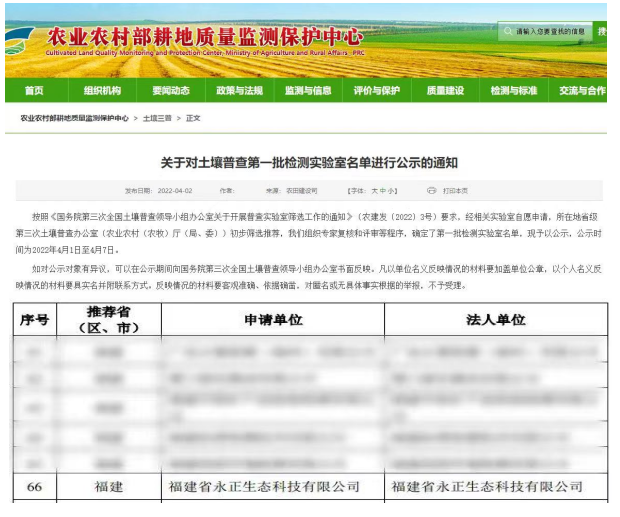
Task: Open the 首页 menu item
Action: 34,91
